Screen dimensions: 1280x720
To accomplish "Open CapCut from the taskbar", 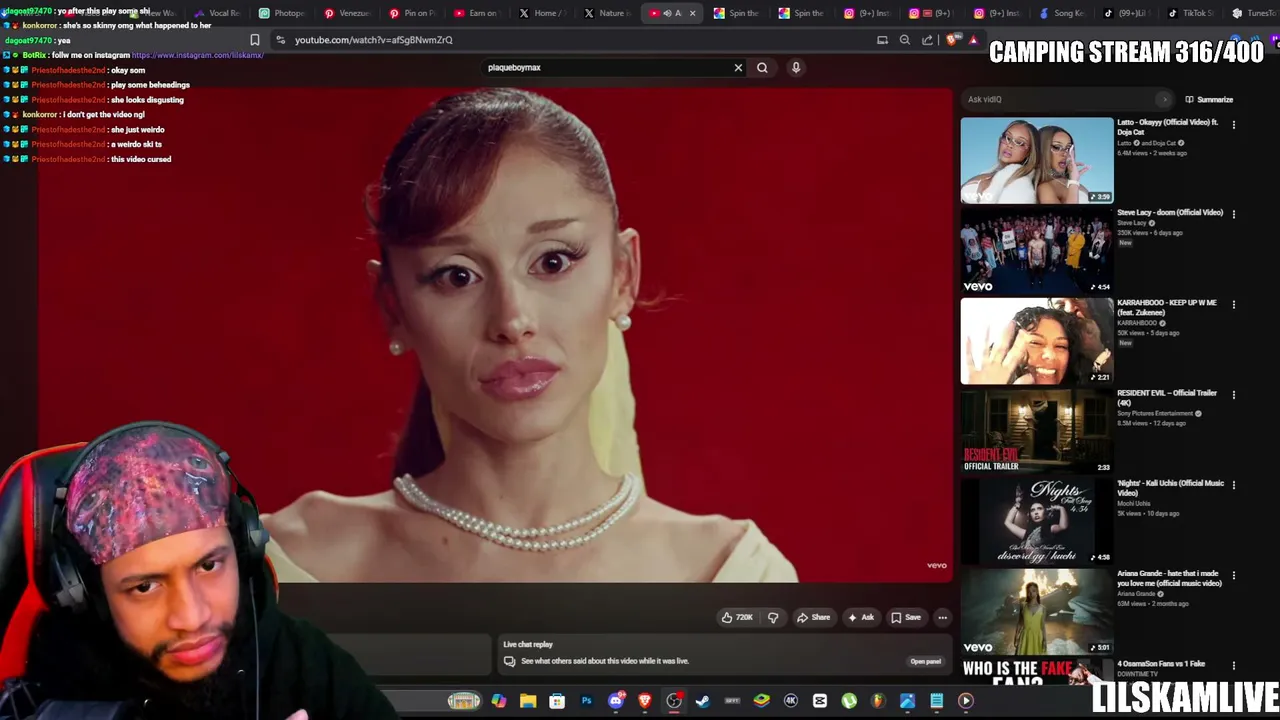I will coord(820,701).
